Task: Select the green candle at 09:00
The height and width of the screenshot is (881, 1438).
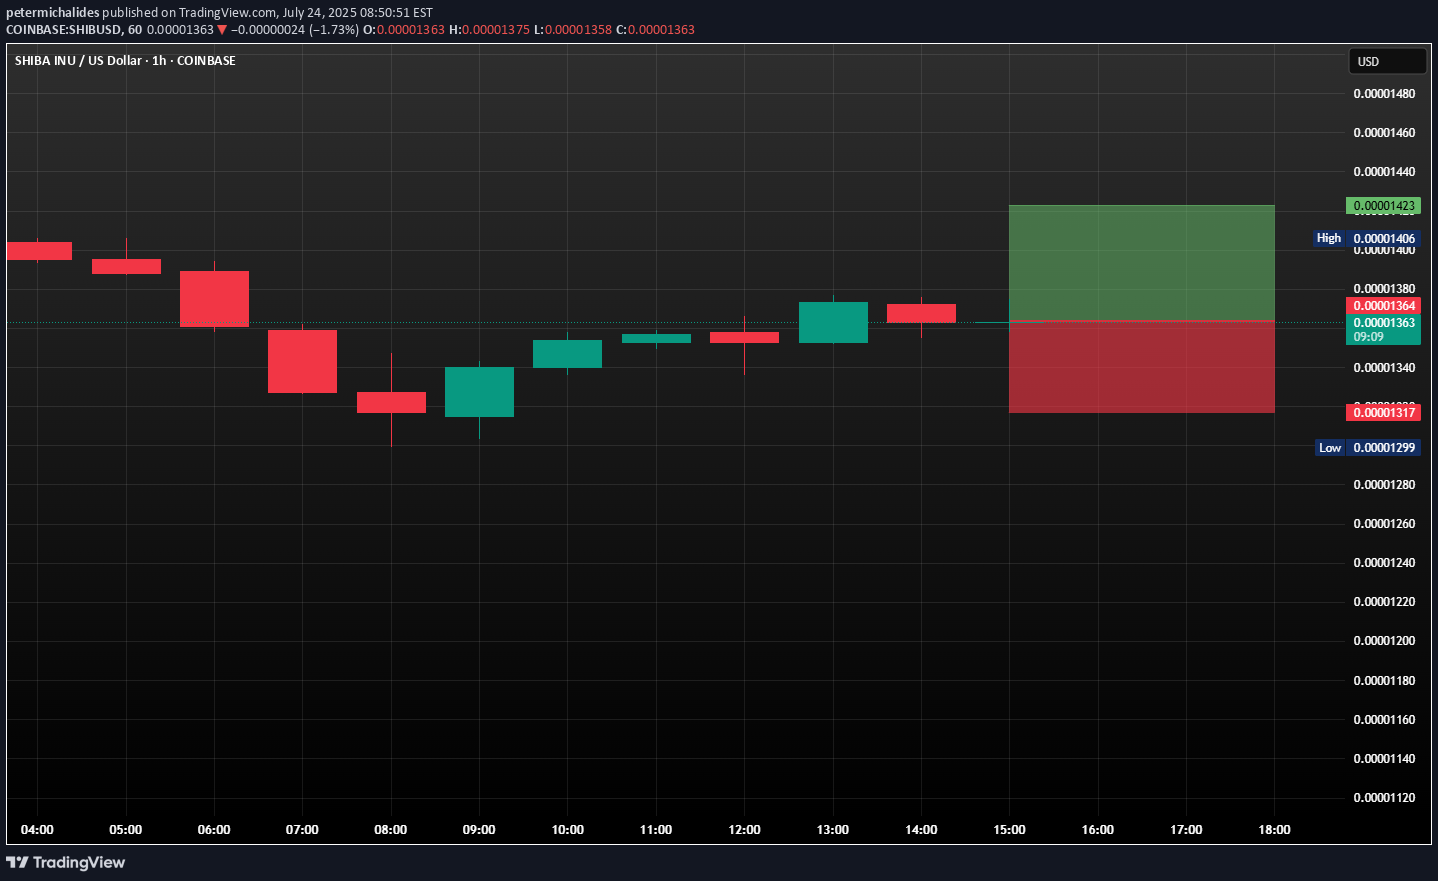Action: [x=479, y=391]
